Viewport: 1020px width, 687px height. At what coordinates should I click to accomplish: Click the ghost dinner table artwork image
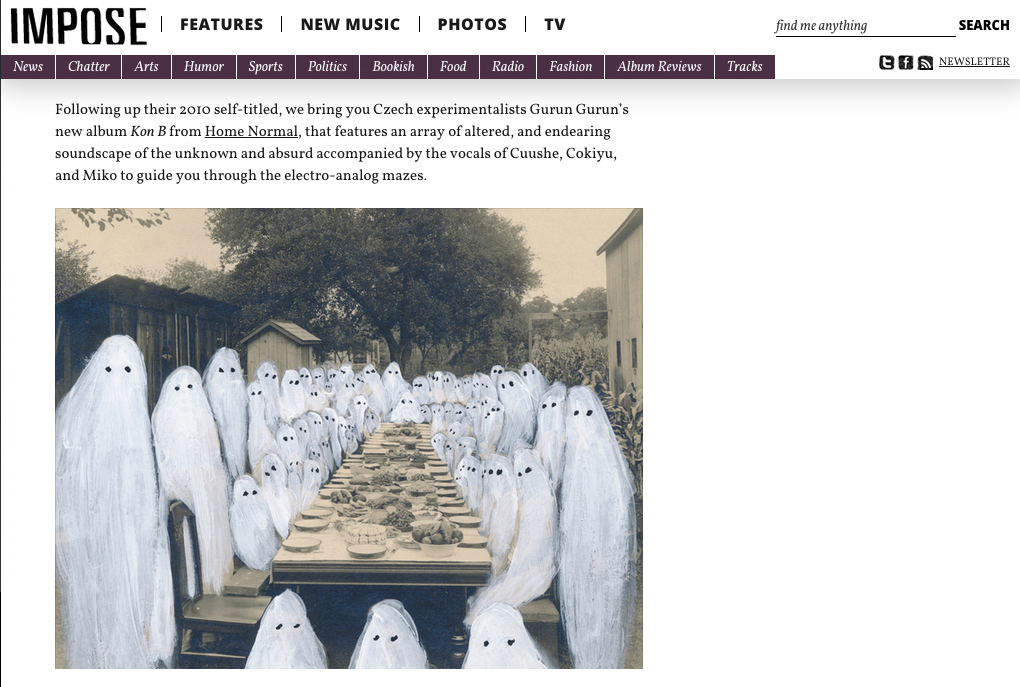[x=349, y=438]
